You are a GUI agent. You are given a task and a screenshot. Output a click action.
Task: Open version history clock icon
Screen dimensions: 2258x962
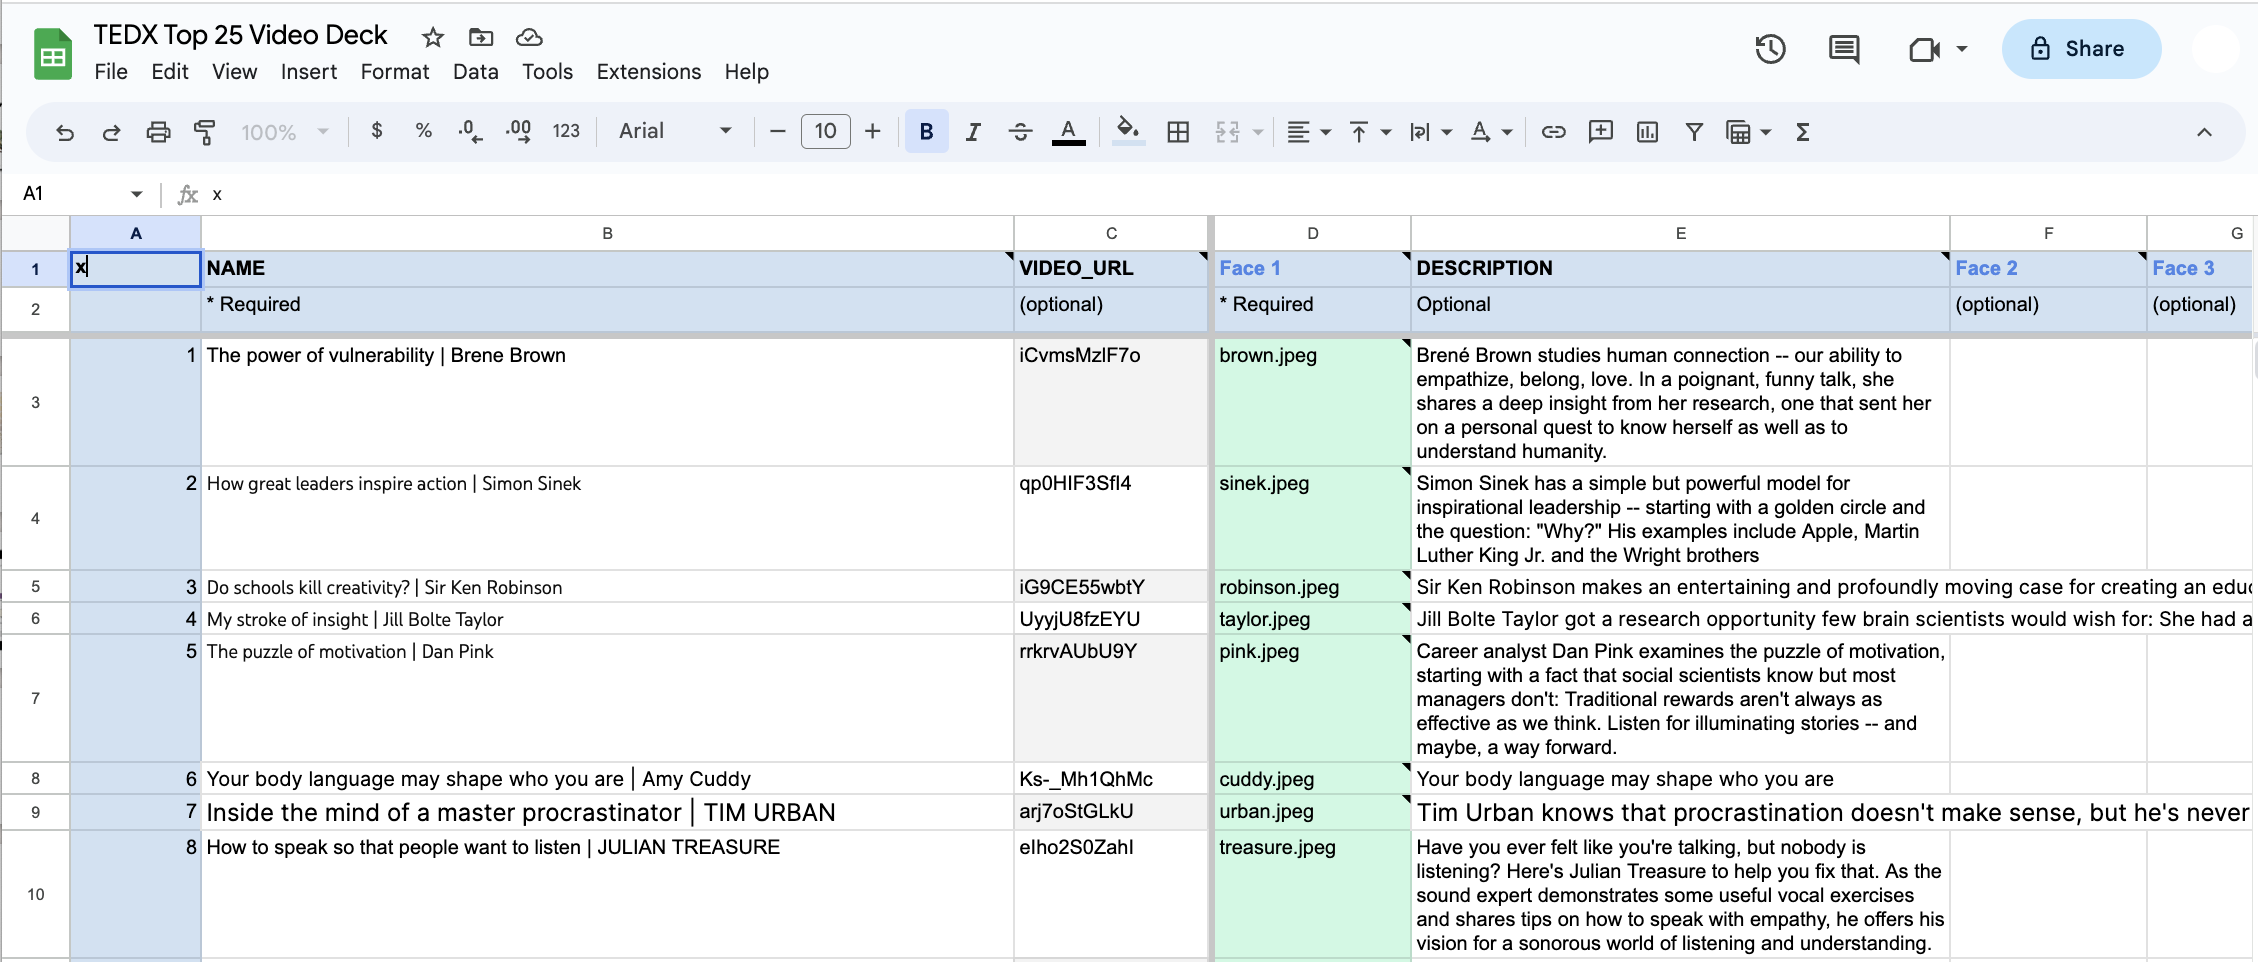(1770, 49)
